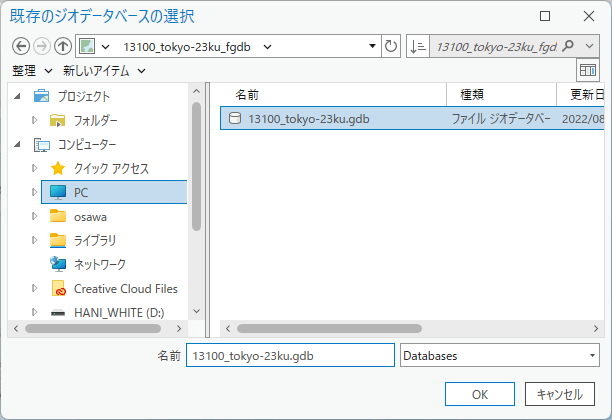
Task: Refresh the folder contents
Action: coord(391,46)
